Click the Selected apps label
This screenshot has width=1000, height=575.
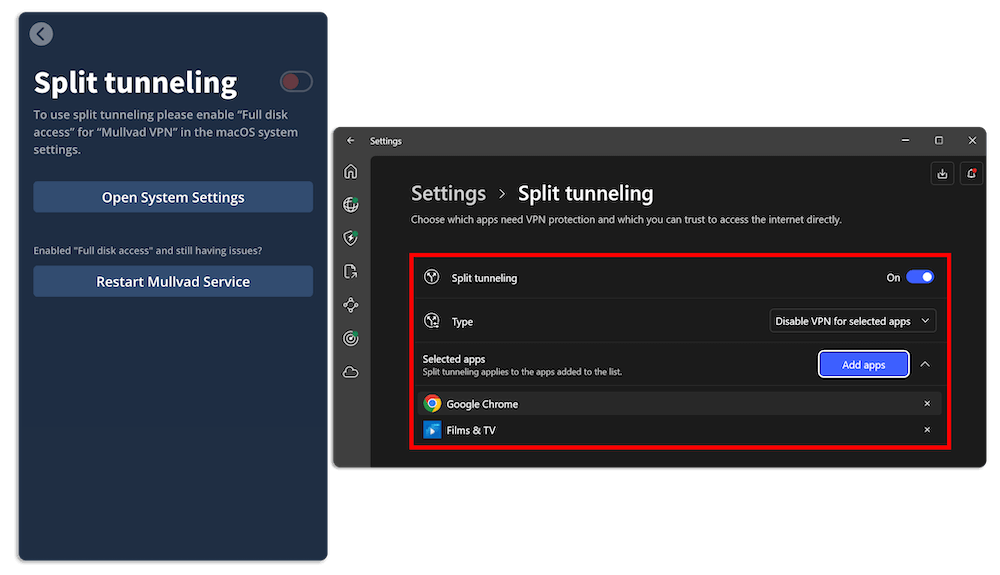tap(453, 359)
